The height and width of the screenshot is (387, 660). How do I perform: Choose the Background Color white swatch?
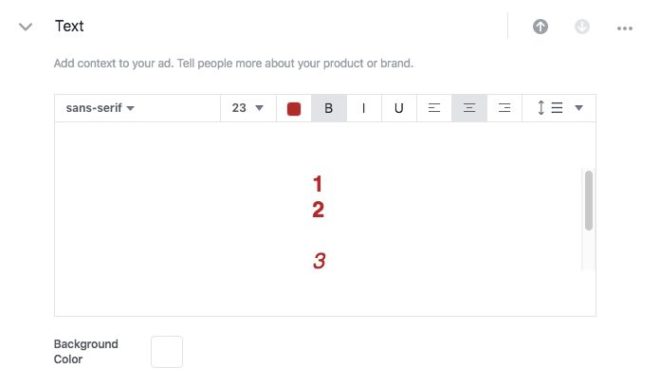coord(167,352)
